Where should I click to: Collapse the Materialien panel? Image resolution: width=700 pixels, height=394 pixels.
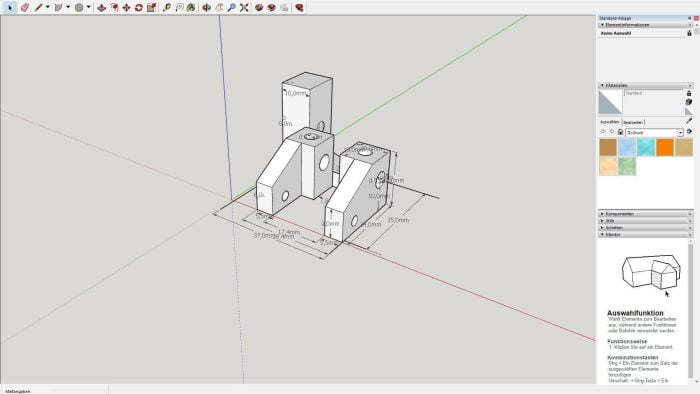(602, 85)
